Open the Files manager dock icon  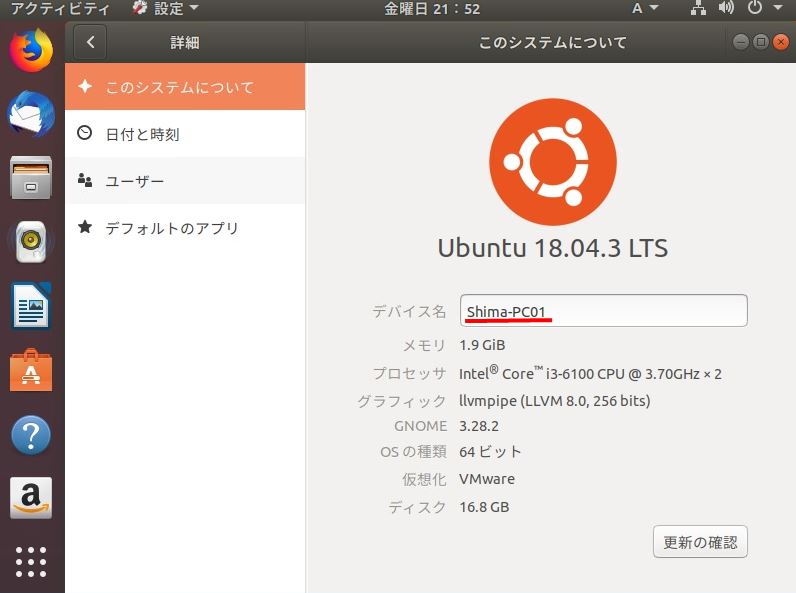pyautogui.click(x=31, y=177)
